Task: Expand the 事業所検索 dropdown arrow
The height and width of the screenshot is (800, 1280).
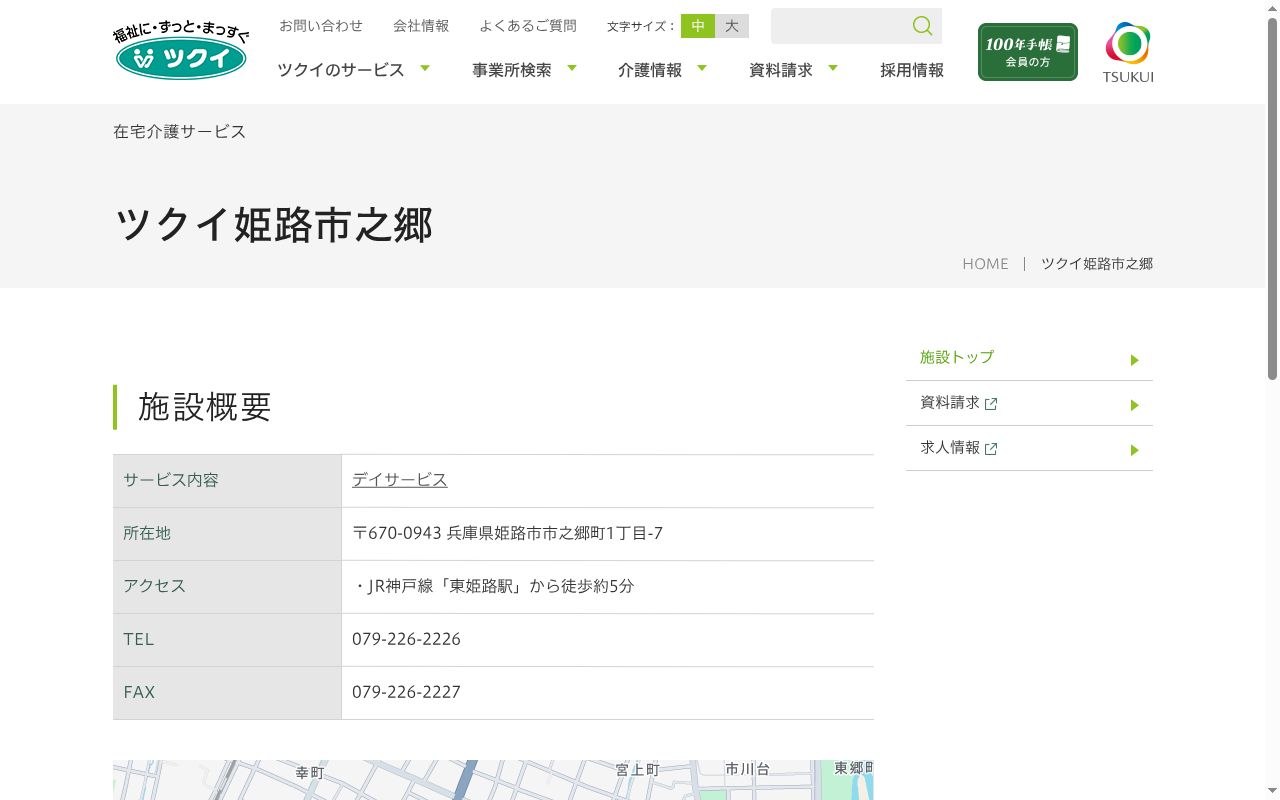Action: (x=572, y=68)
